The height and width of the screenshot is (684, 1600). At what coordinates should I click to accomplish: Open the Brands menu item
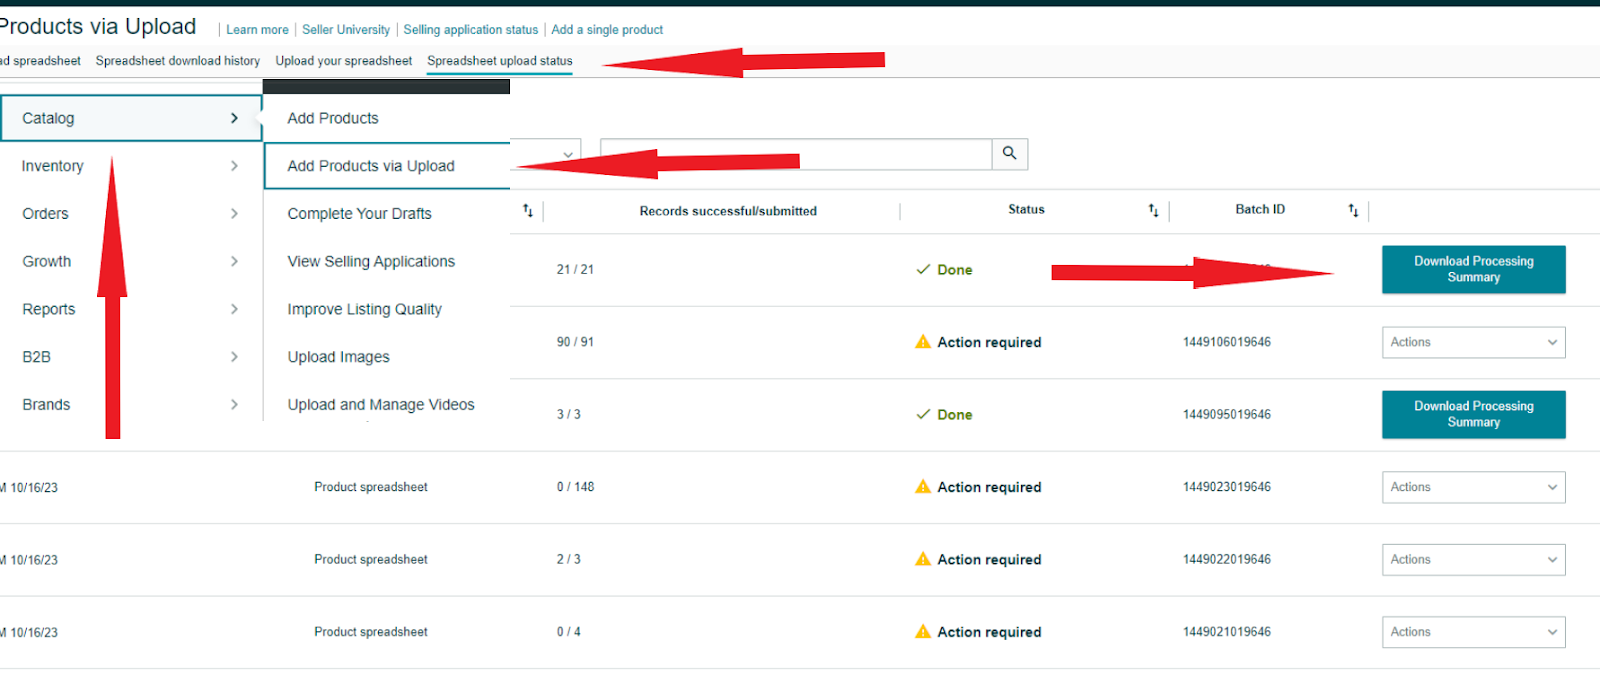[131, 405]
